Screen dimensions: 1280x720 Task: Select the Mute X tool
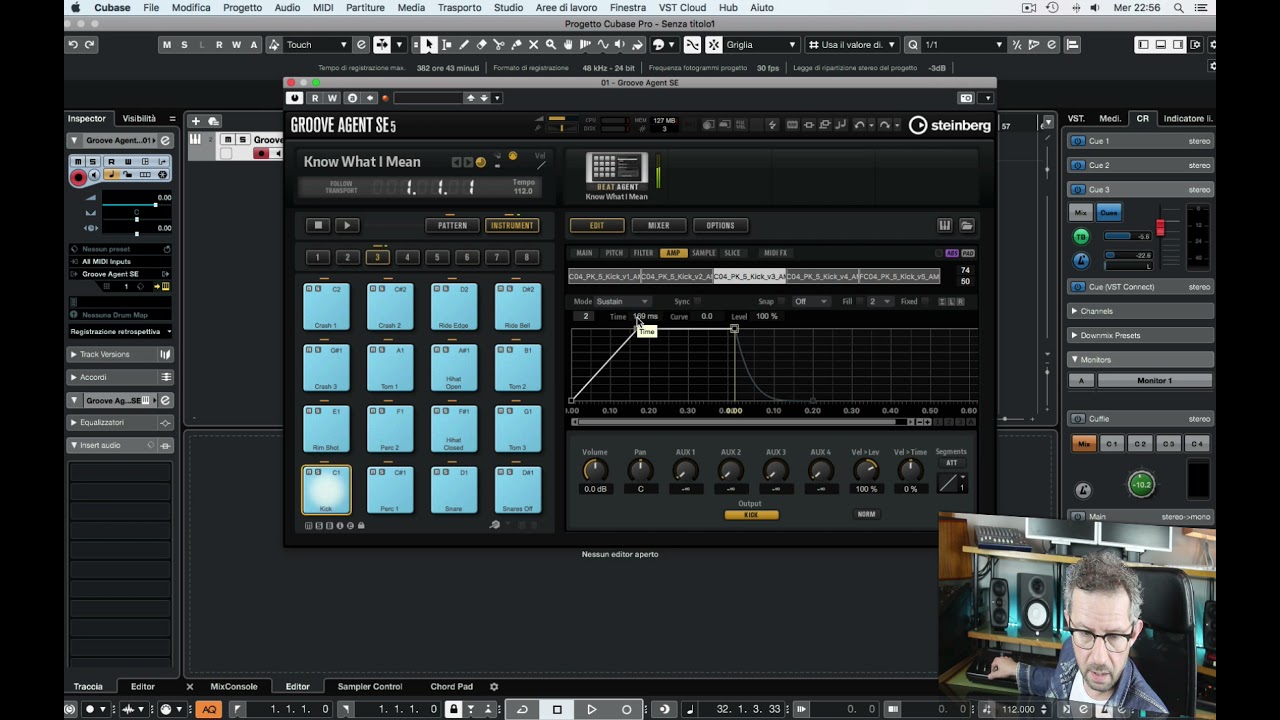(533, 44)
